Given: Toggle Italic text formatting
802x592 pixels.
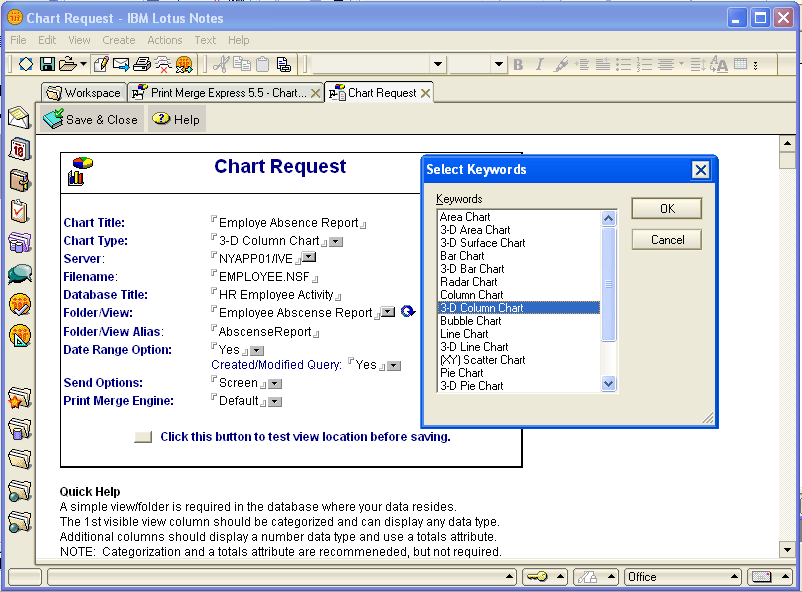Looking at the screenshot, I should tap(539, 64).
